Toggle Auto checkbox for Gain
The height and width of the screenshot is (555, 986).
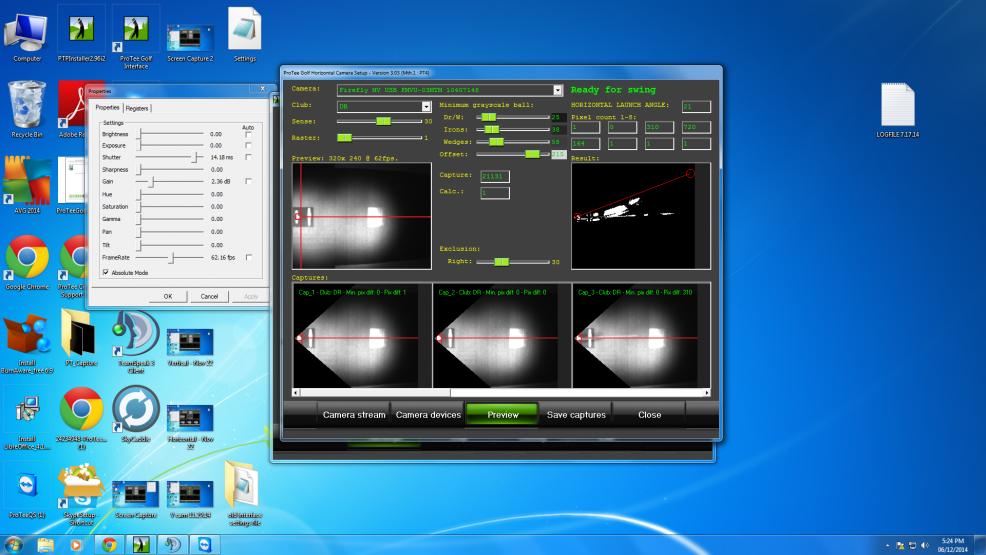point(248,181)
